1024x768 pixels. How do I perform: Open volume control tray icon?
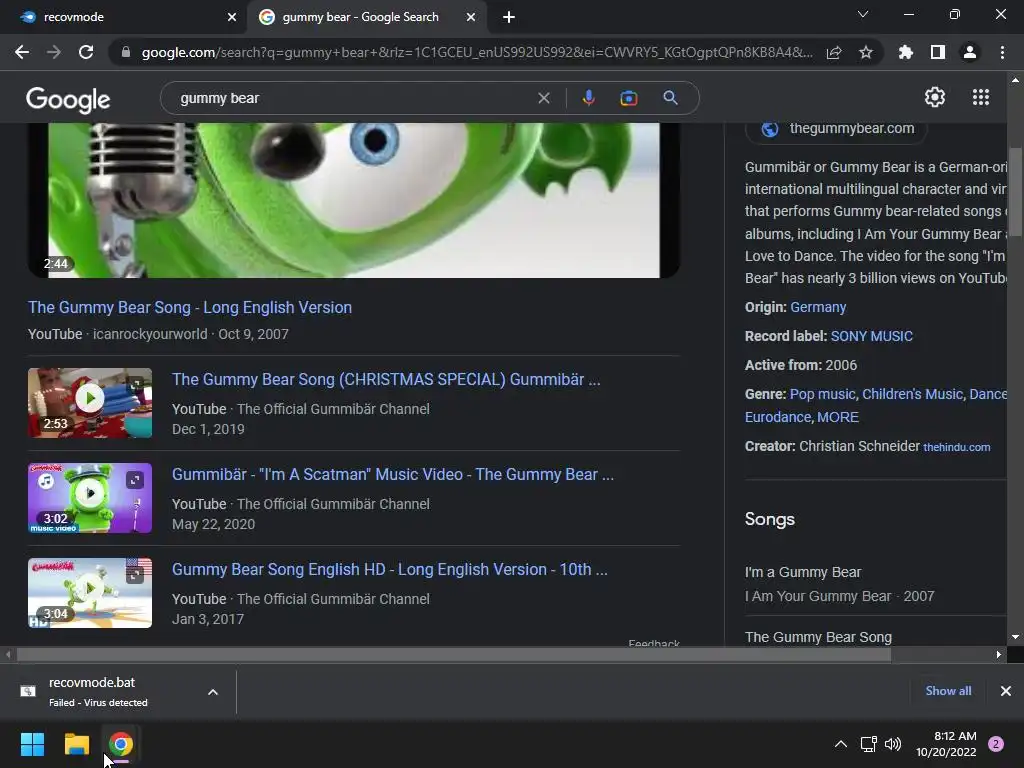(x=893, y=744)
